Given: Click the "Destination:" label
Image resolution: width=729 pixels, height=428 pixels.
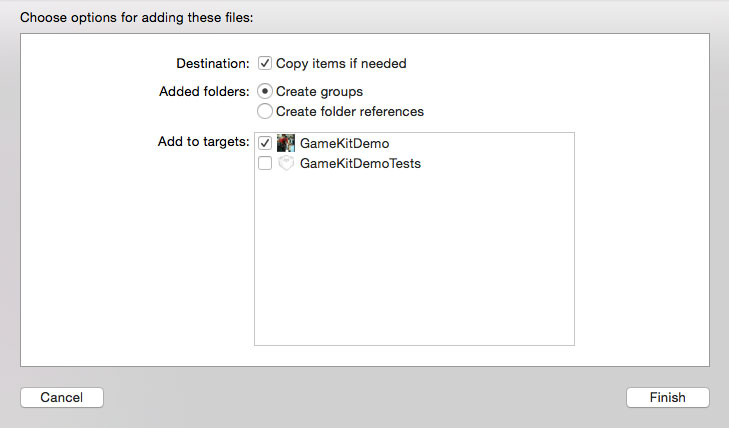Looking at the screenshot, I should (210, 63).
